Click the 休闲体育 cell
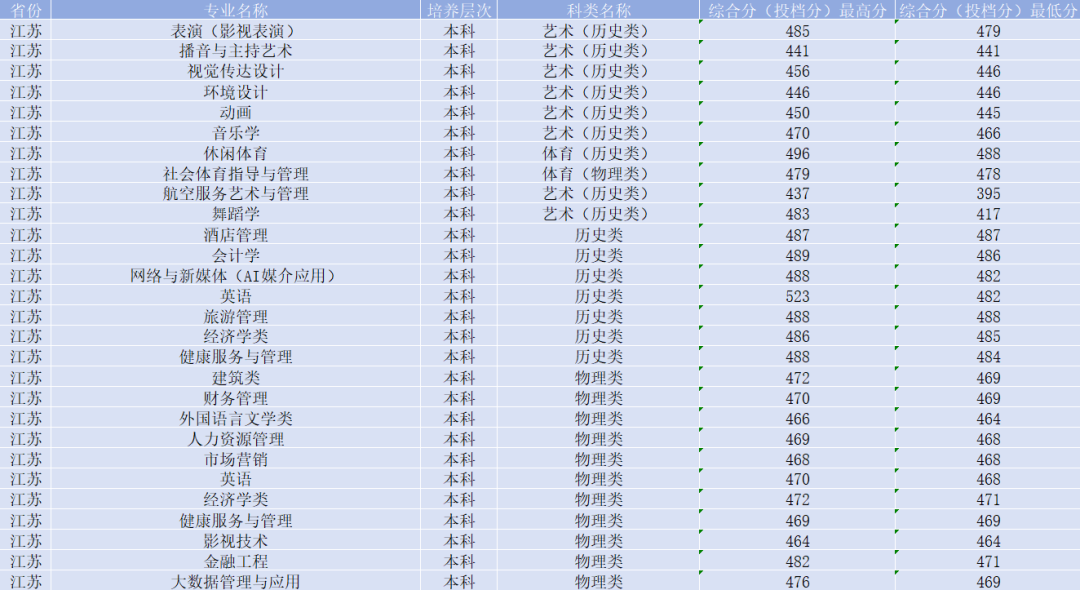Image resolution: width=1080 pixels, height=590 pixels. tap(236, 154)
